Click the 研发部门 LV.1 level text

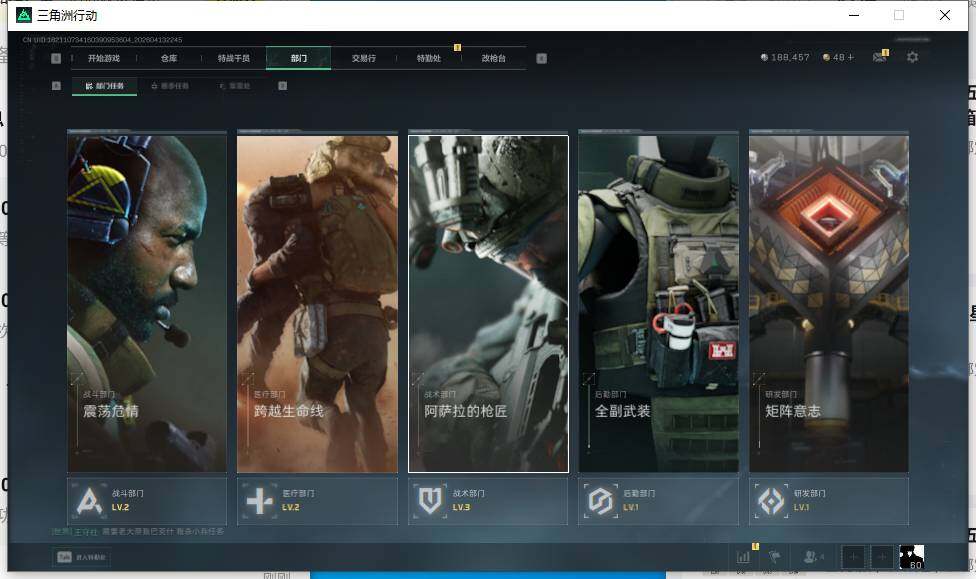(x=801, y=507)
